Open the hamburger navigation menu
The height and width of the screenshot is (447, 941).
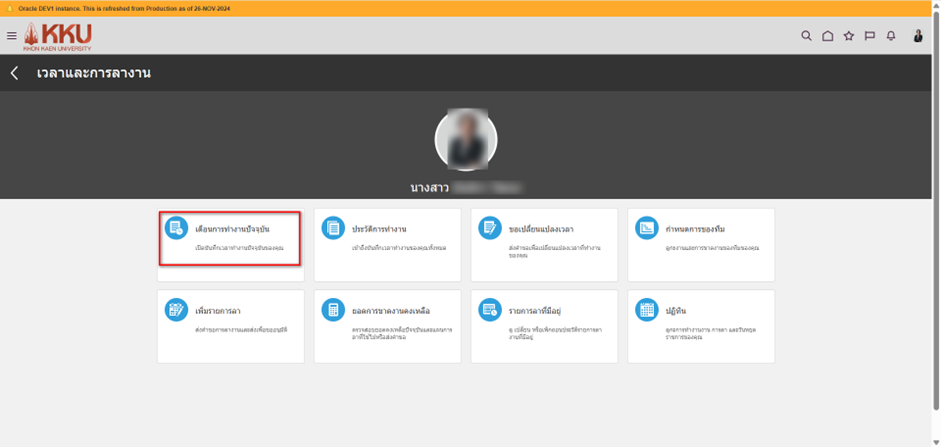click(12, 36)
